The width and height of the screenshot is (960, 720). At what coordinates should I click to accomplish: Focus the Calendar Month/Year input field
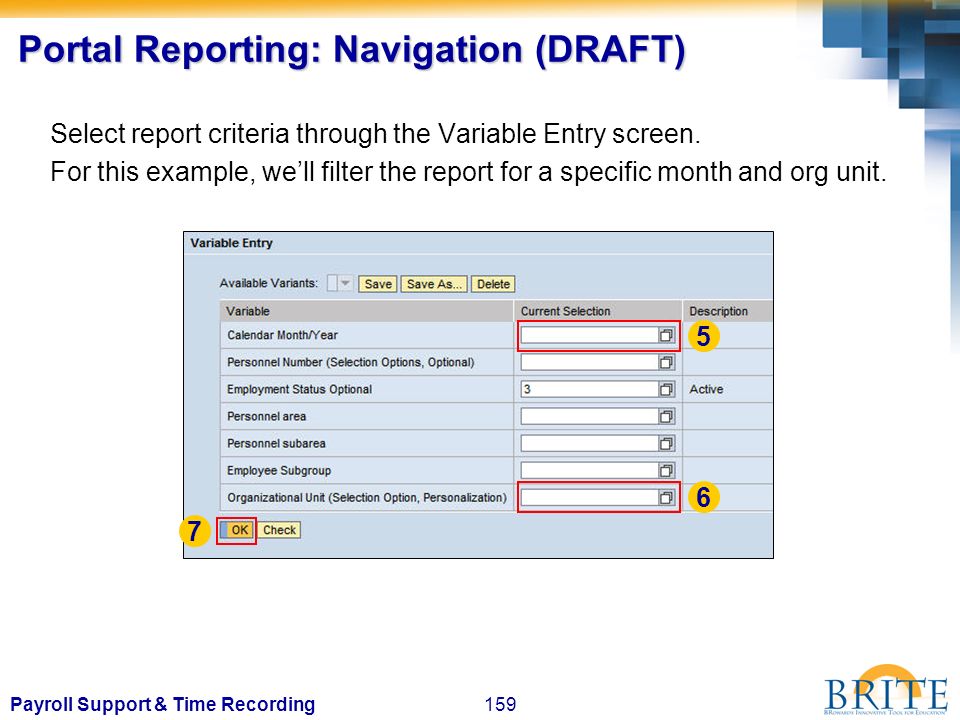590,335
